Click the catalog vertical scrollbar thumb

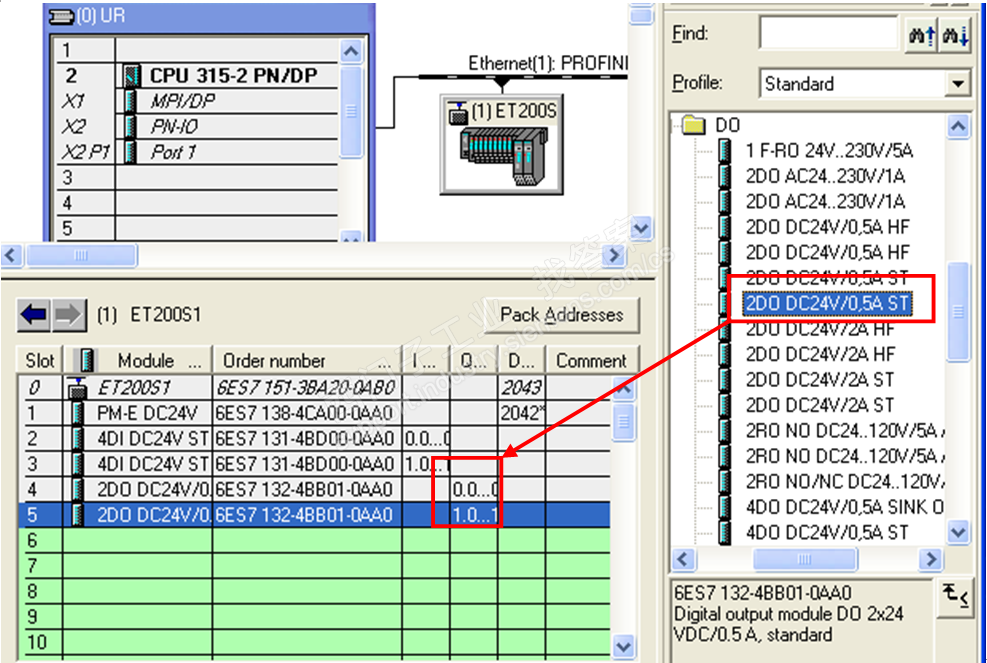[959, 312]
